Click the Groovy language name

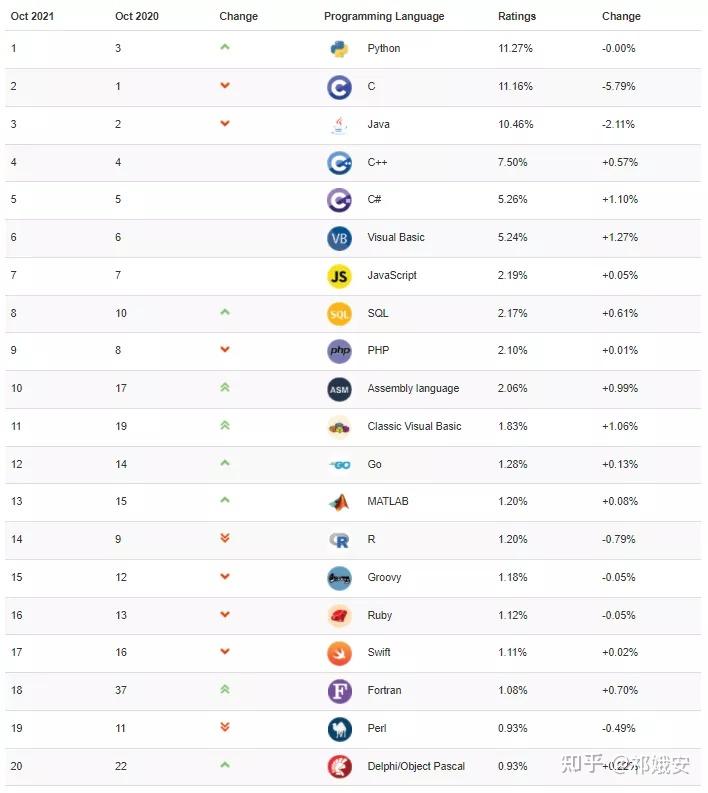pos(384,578)
